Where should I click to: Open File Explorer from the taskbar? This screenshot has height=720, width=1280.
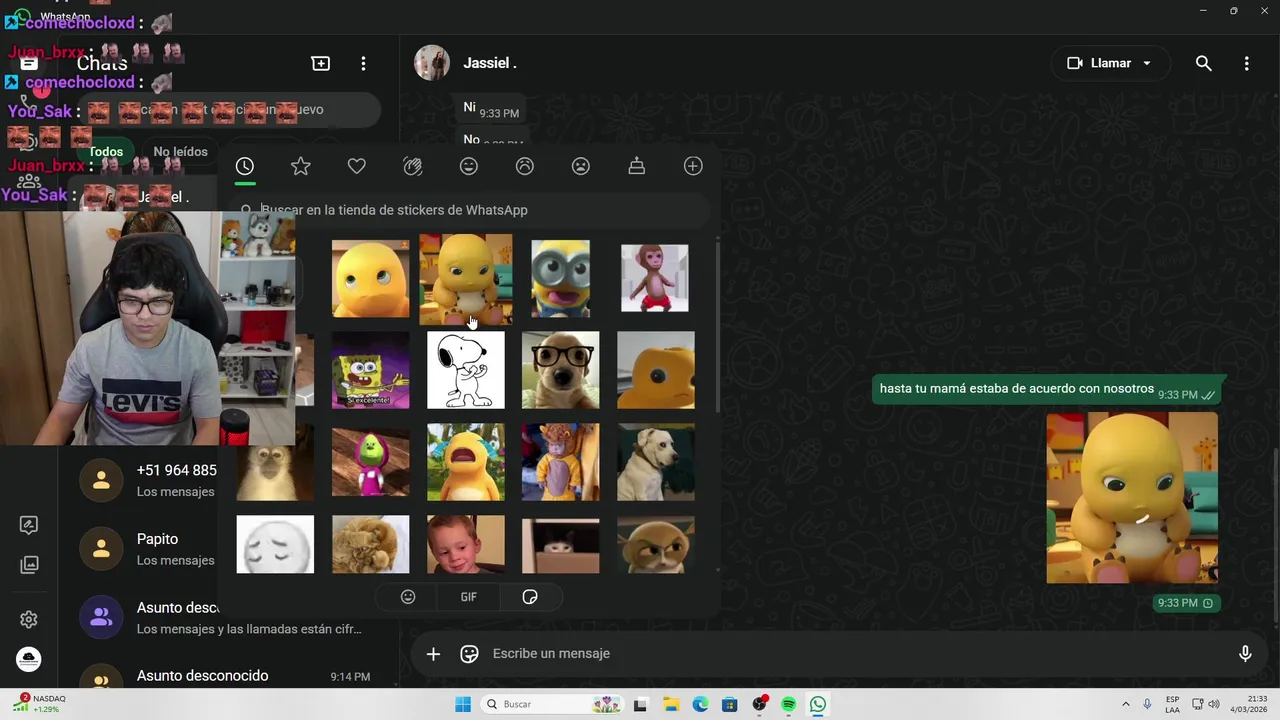(x=670, y=704)
